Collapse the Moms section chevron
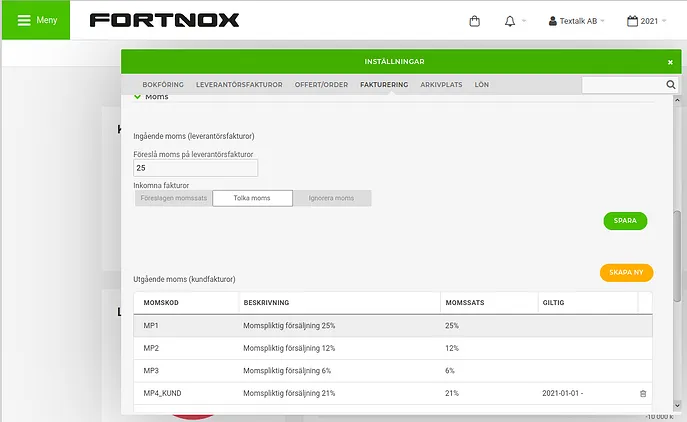This screenshot has width=687, height=422. click(x=137, y=96)
